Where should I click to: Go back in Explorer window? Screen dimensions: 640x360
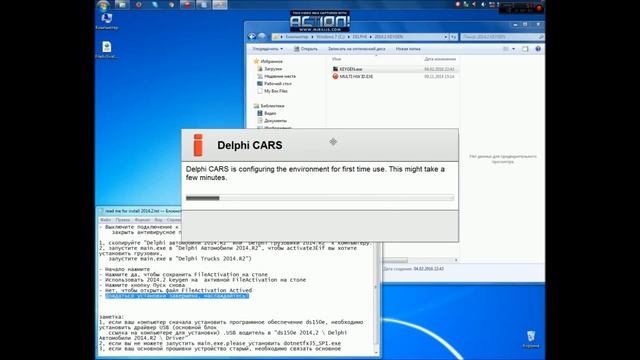[x=252, y=37]
